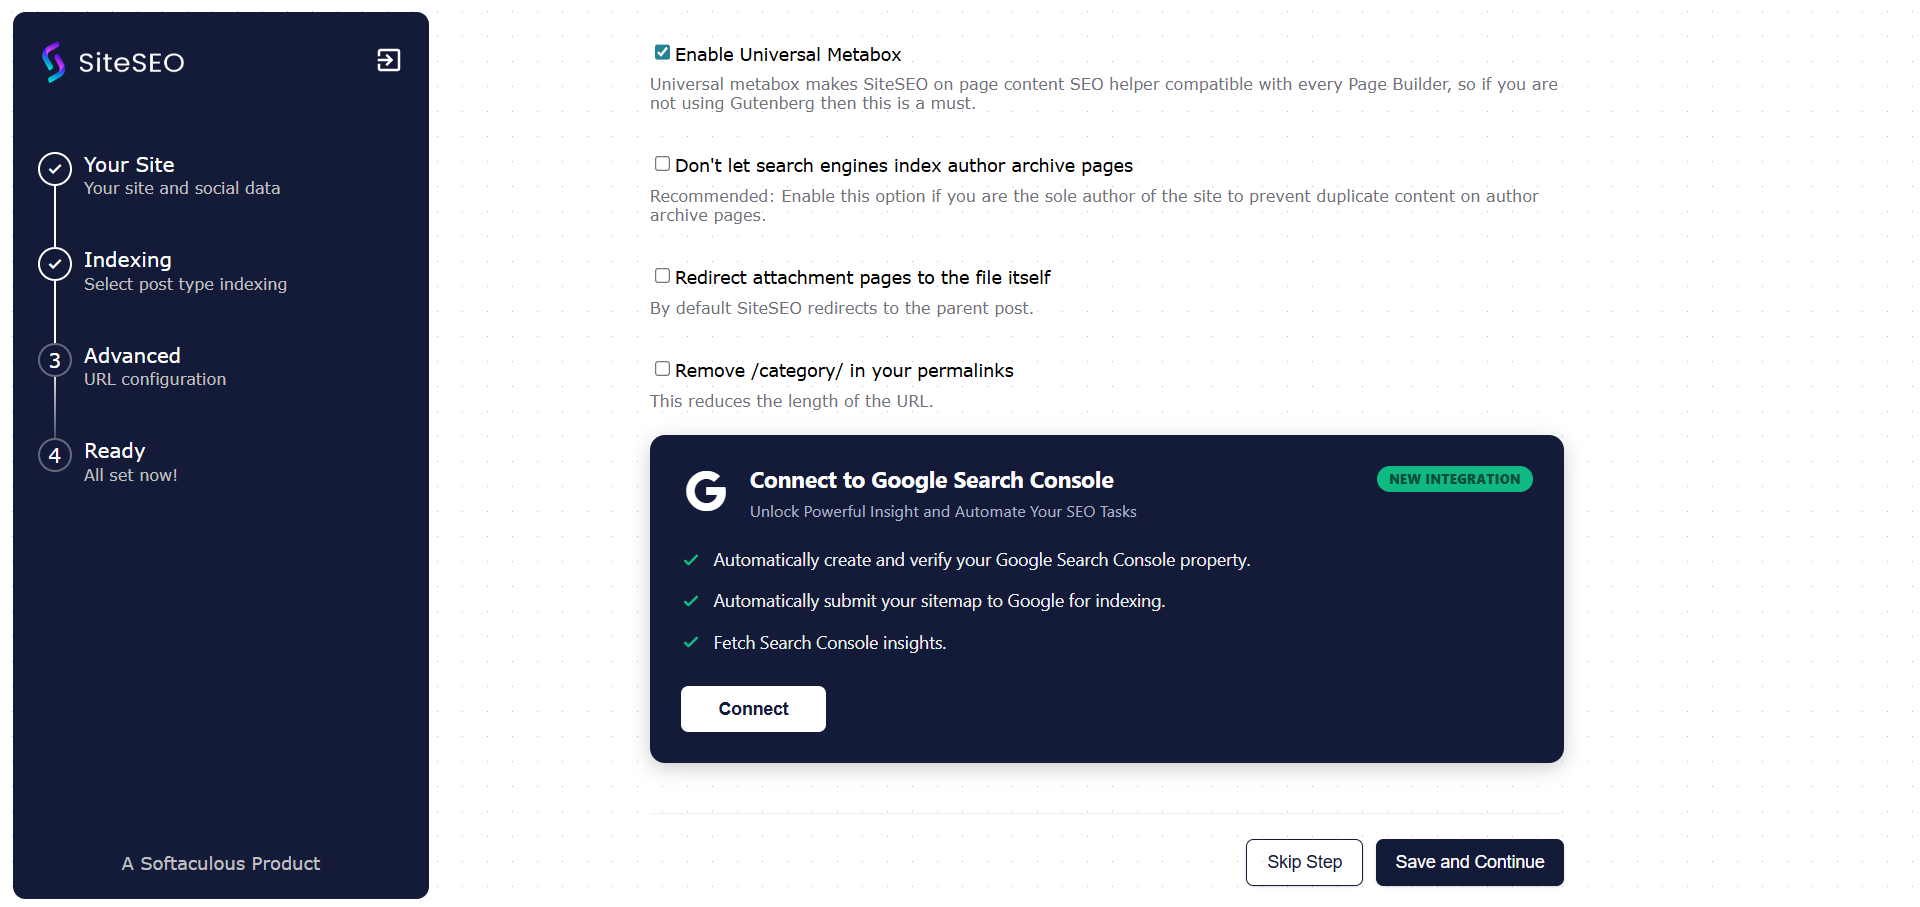Enable Remove /category/ in your permalinks
Image resolution: width=1920 pixels, height=907 pixels.
coord(661,368)
